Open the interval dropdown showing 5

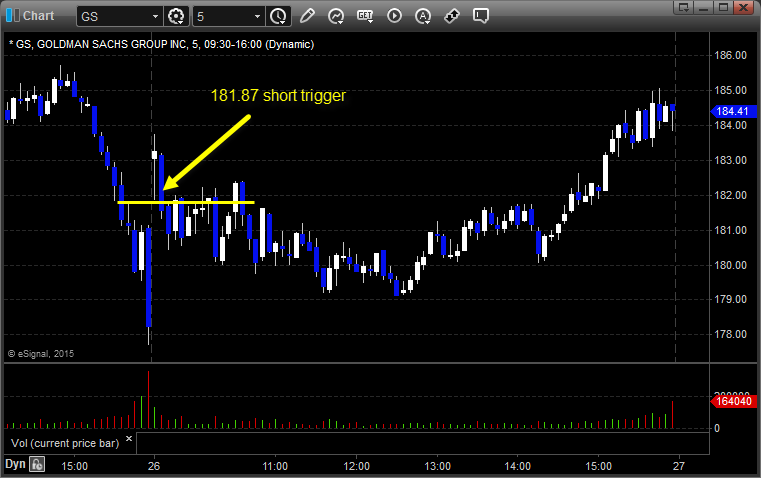pos(229,16)
